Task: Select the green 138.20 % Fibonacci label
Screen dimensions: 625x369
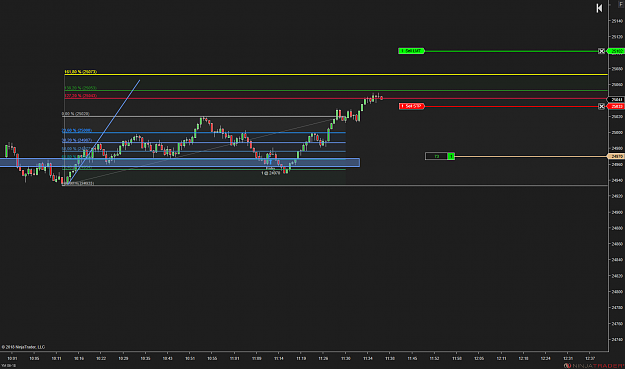Action: click(81, 88)
